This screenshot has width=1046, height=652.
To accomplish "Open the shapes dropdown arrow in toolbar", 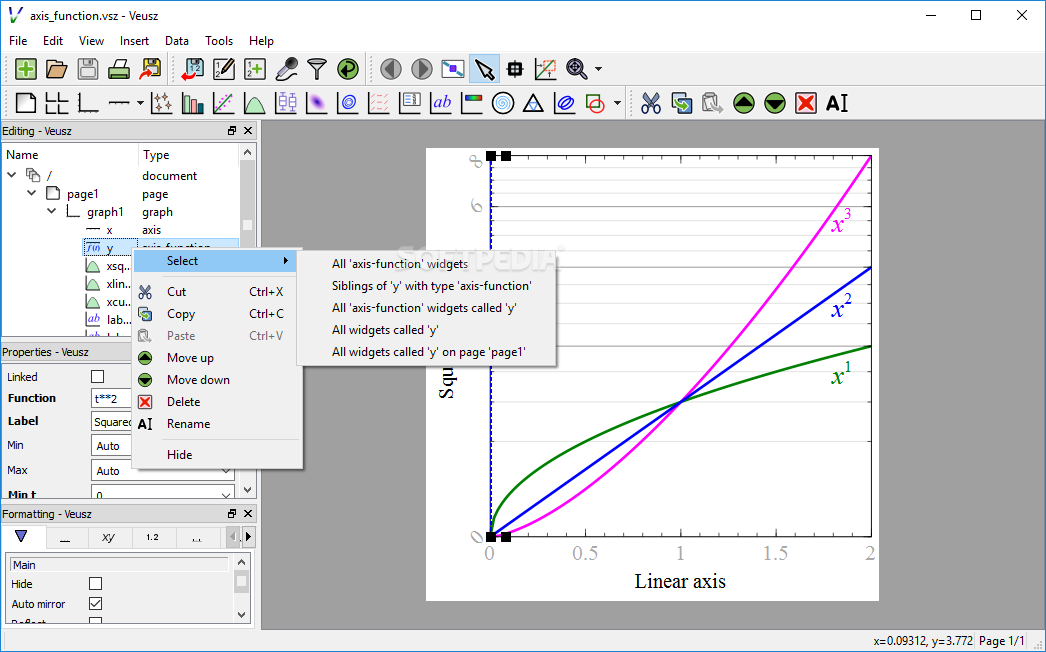I will 617,103.
